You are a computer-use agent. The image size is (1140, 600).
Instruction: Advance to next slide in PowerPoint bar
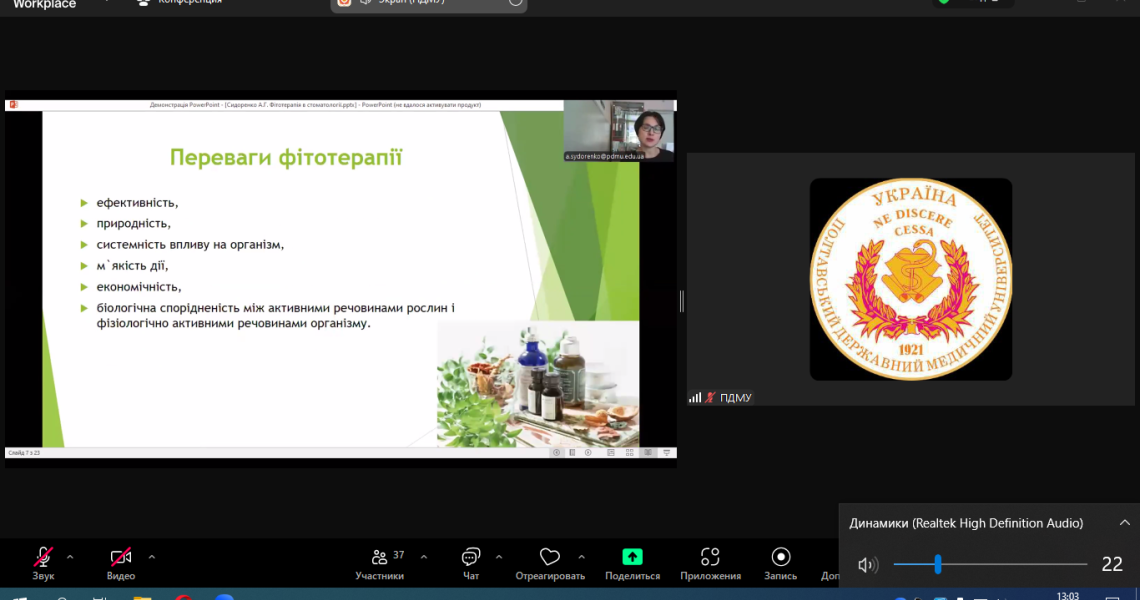(588, 452)
